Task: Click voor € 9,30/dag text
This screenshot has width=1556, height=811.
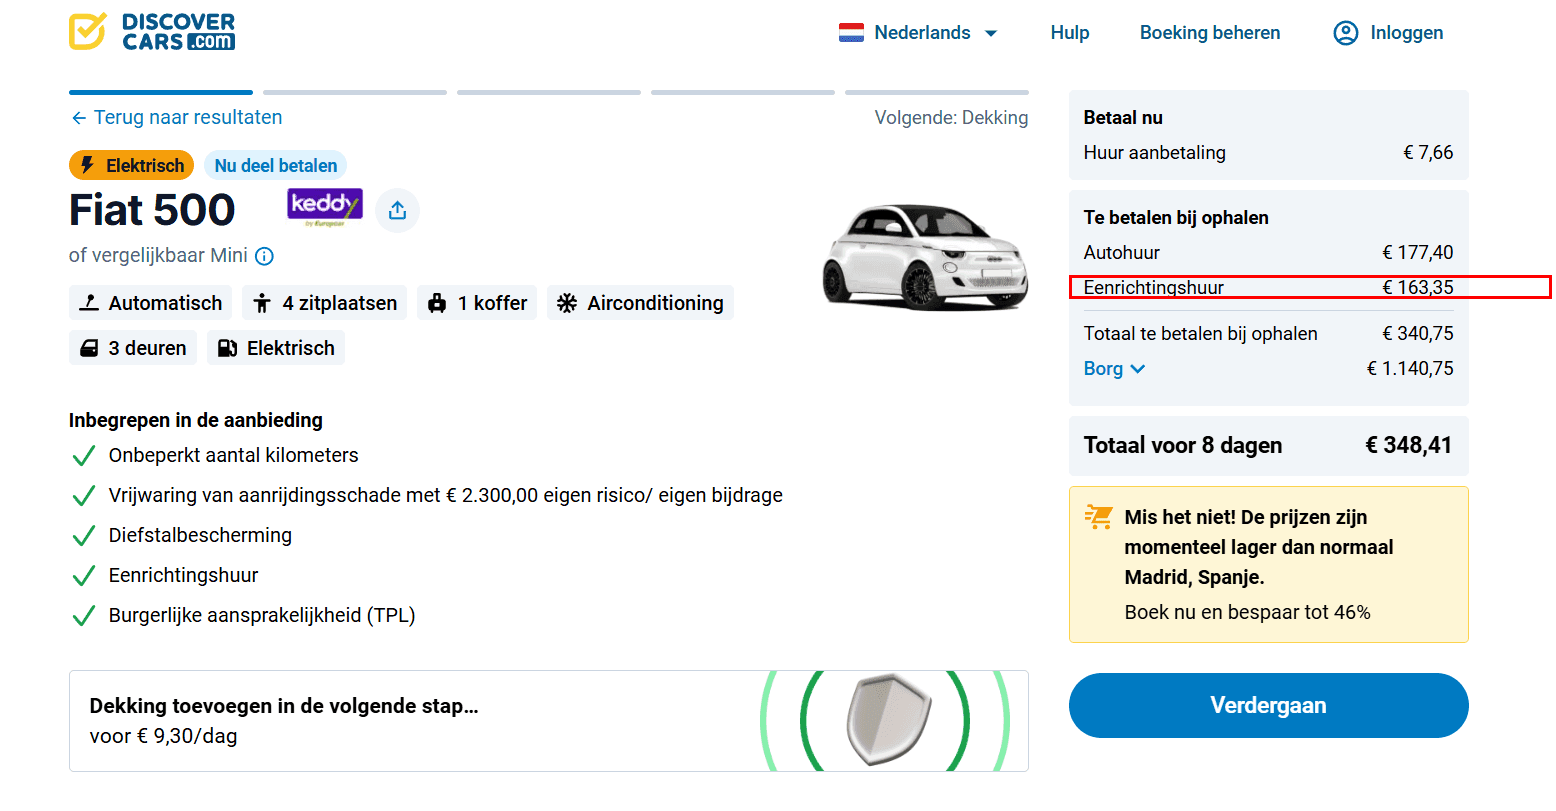Action: [163, 736]
